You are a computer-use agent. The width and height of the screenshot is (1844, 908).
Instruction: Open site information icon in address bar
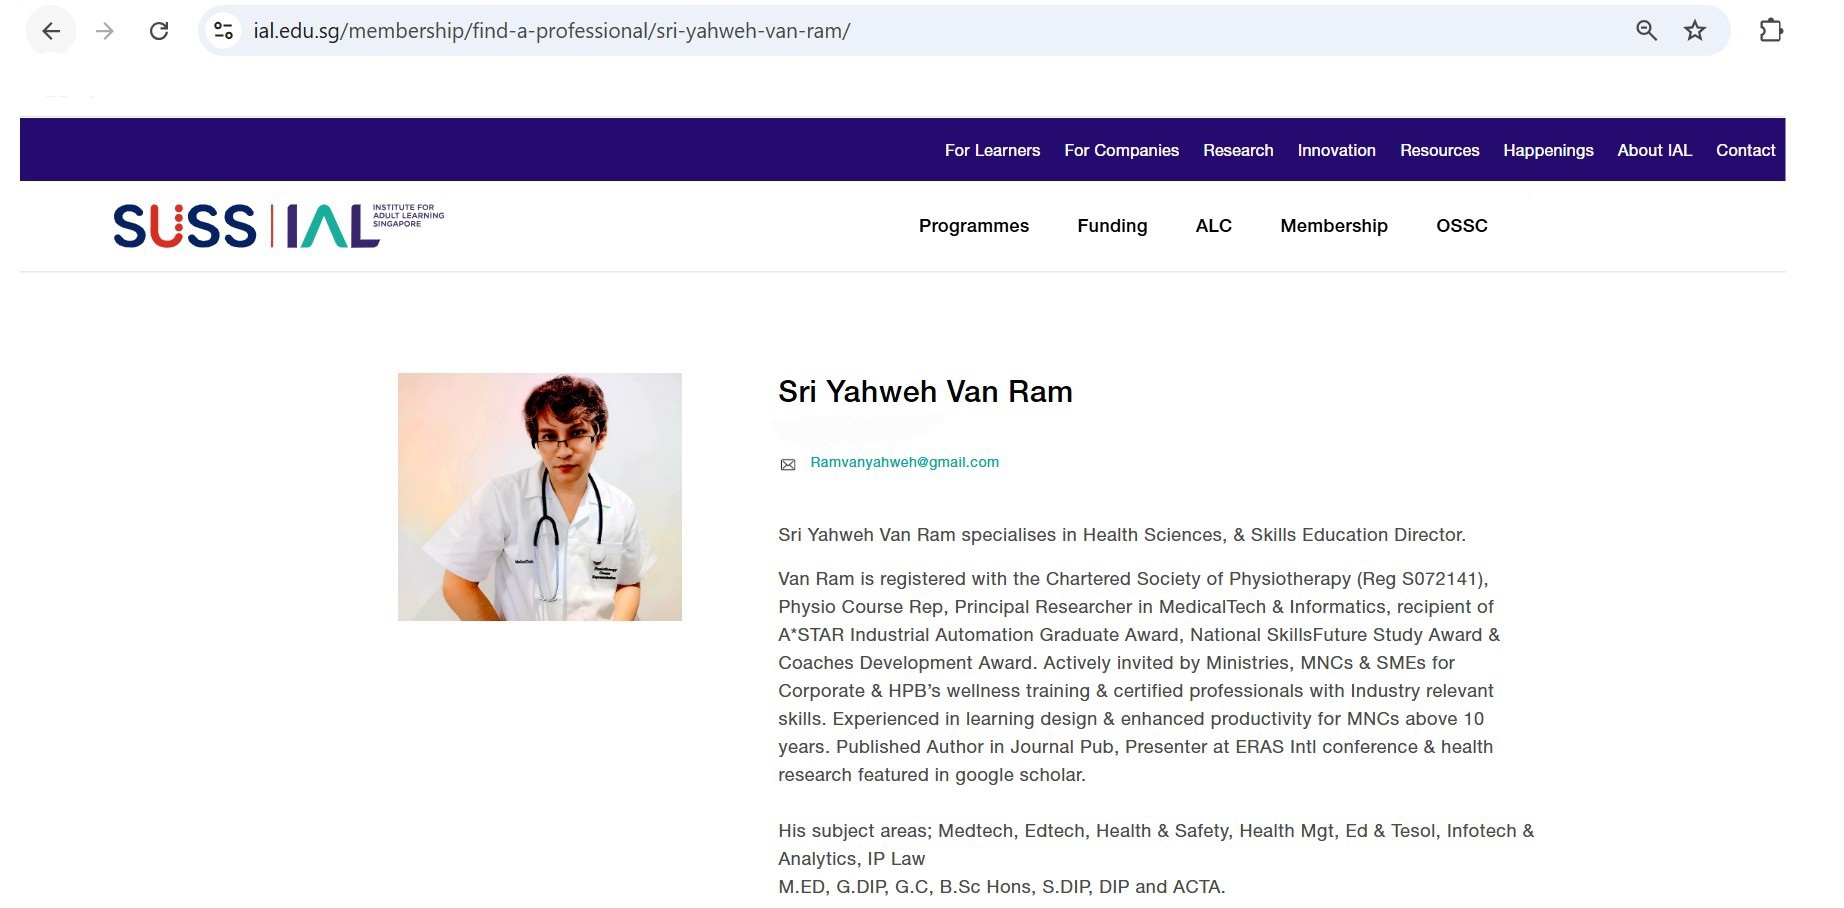point(224,31)
